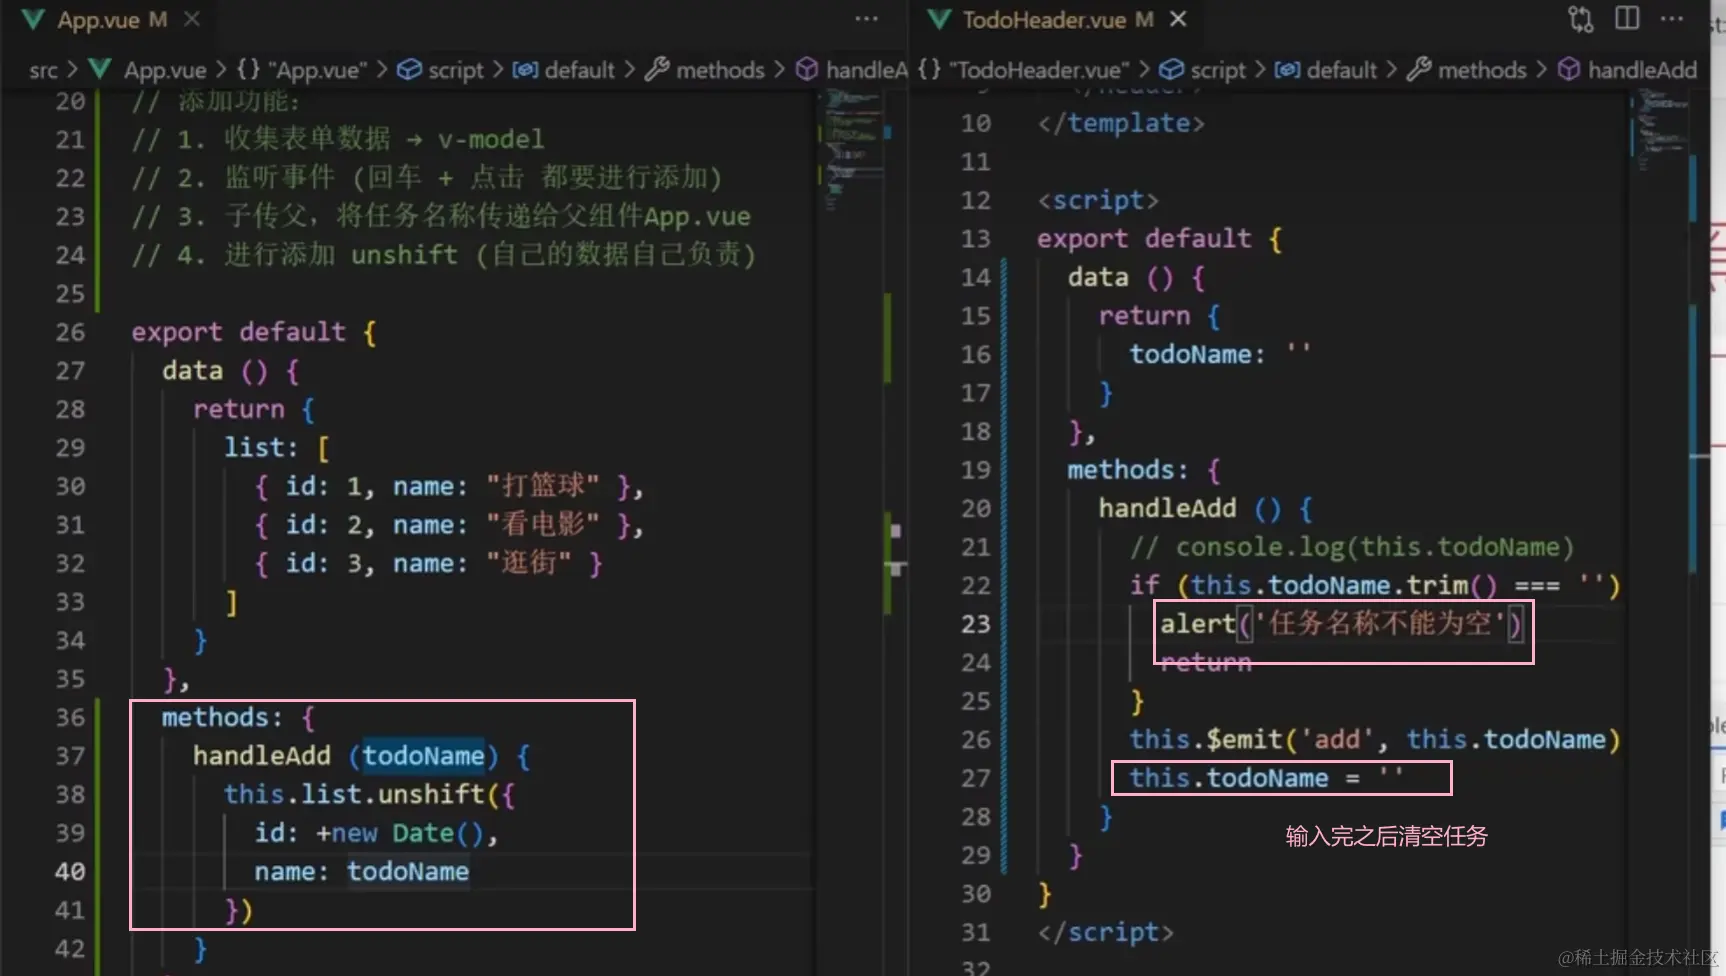
Task: Open more actions menu for left editor group
Action: coord(866,19)
